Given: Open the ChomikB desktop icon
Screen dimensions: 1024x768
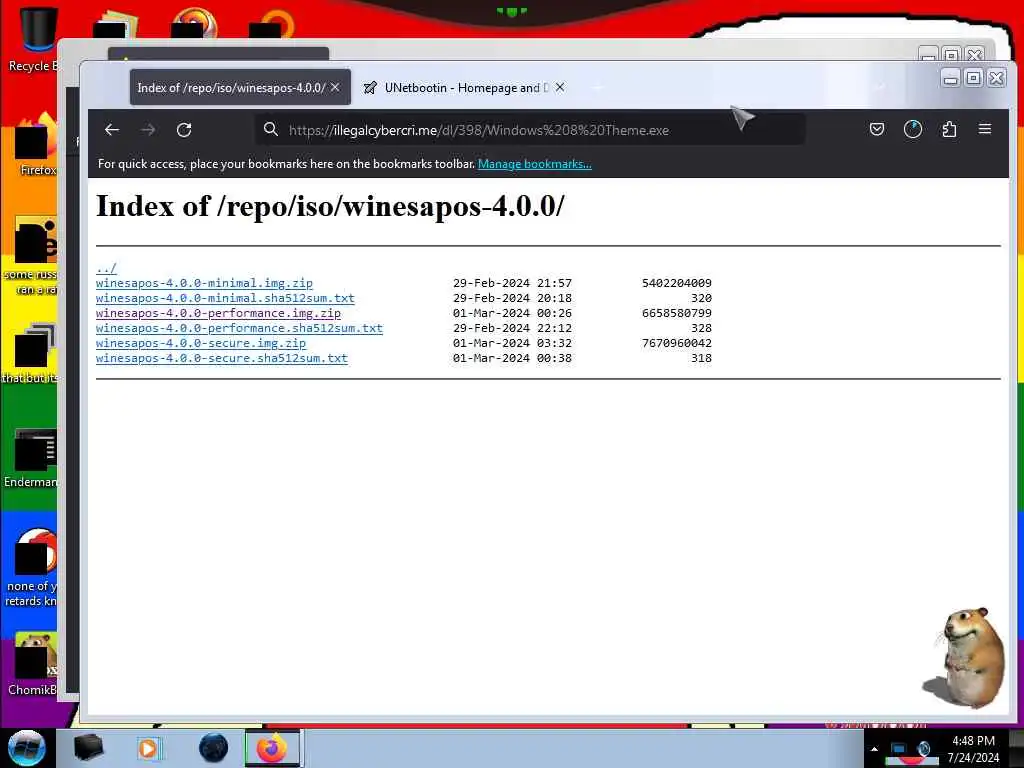Looking at the screenshot, I should pyautogui.click(x=34, y=664).
